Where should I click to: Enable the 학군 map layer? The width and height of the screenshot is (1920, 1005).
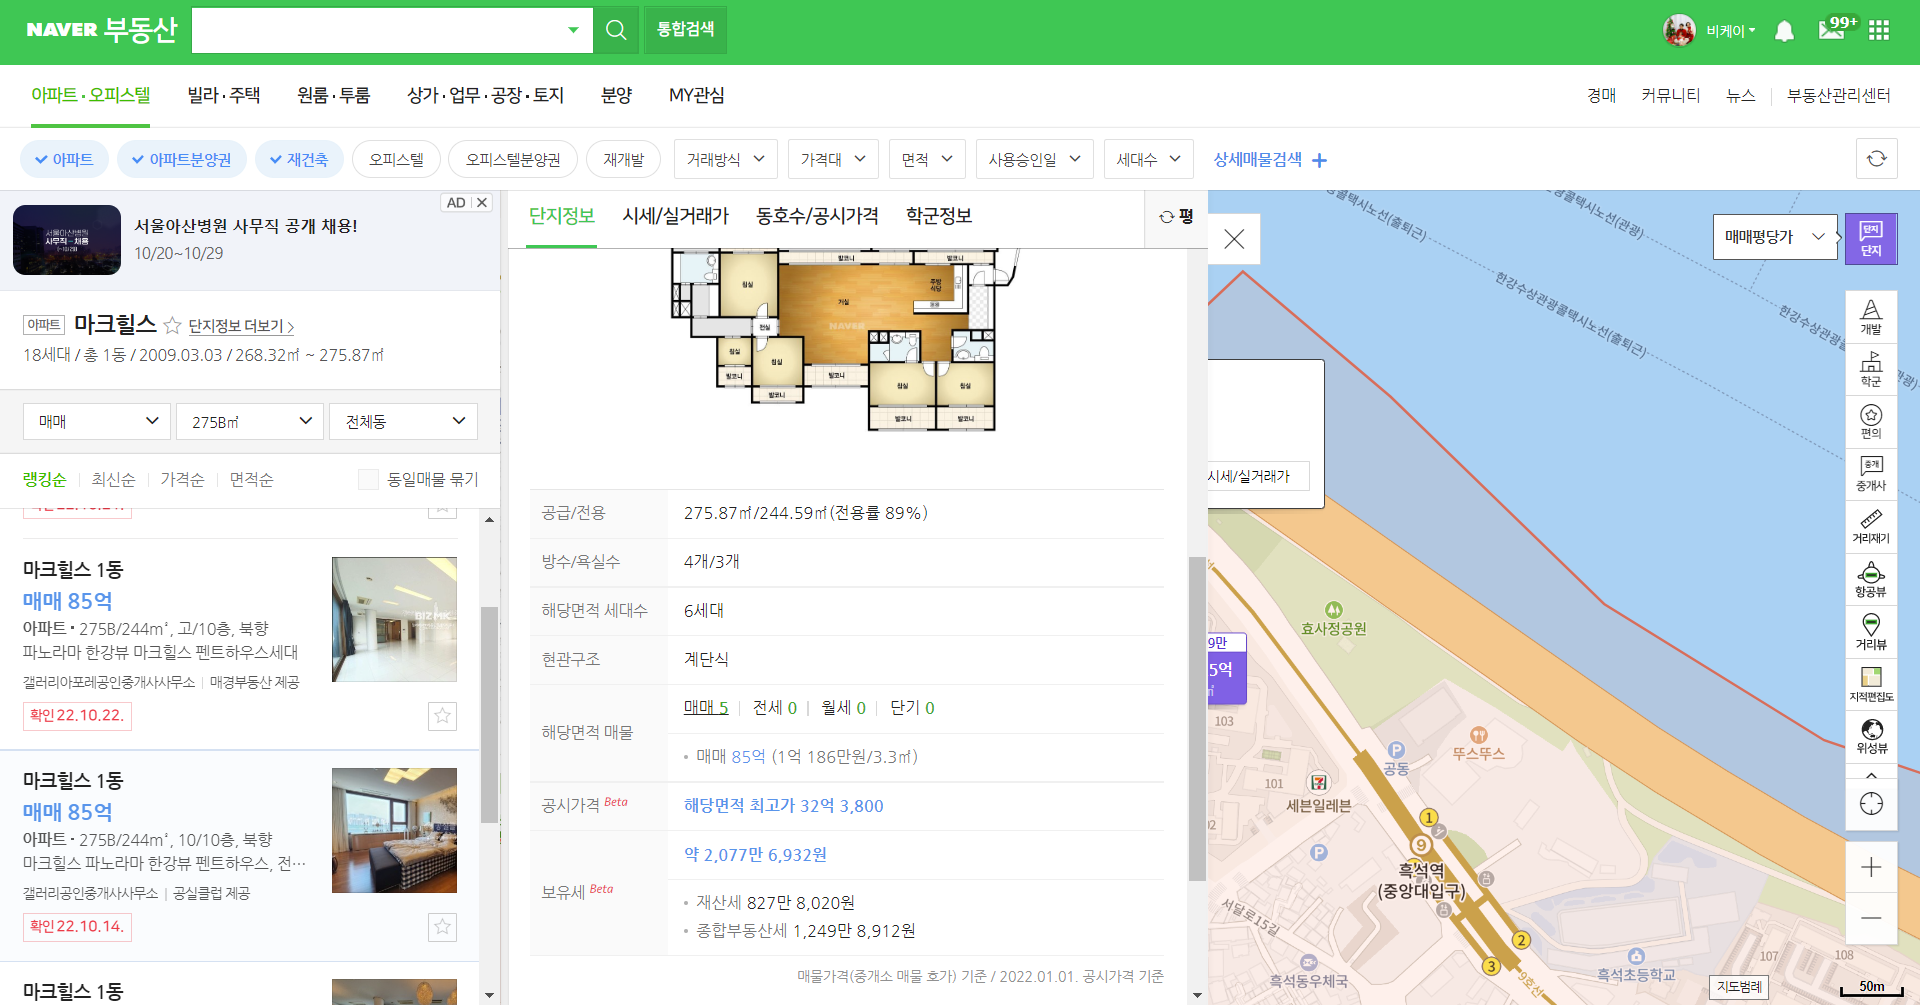click(1871, 369)
